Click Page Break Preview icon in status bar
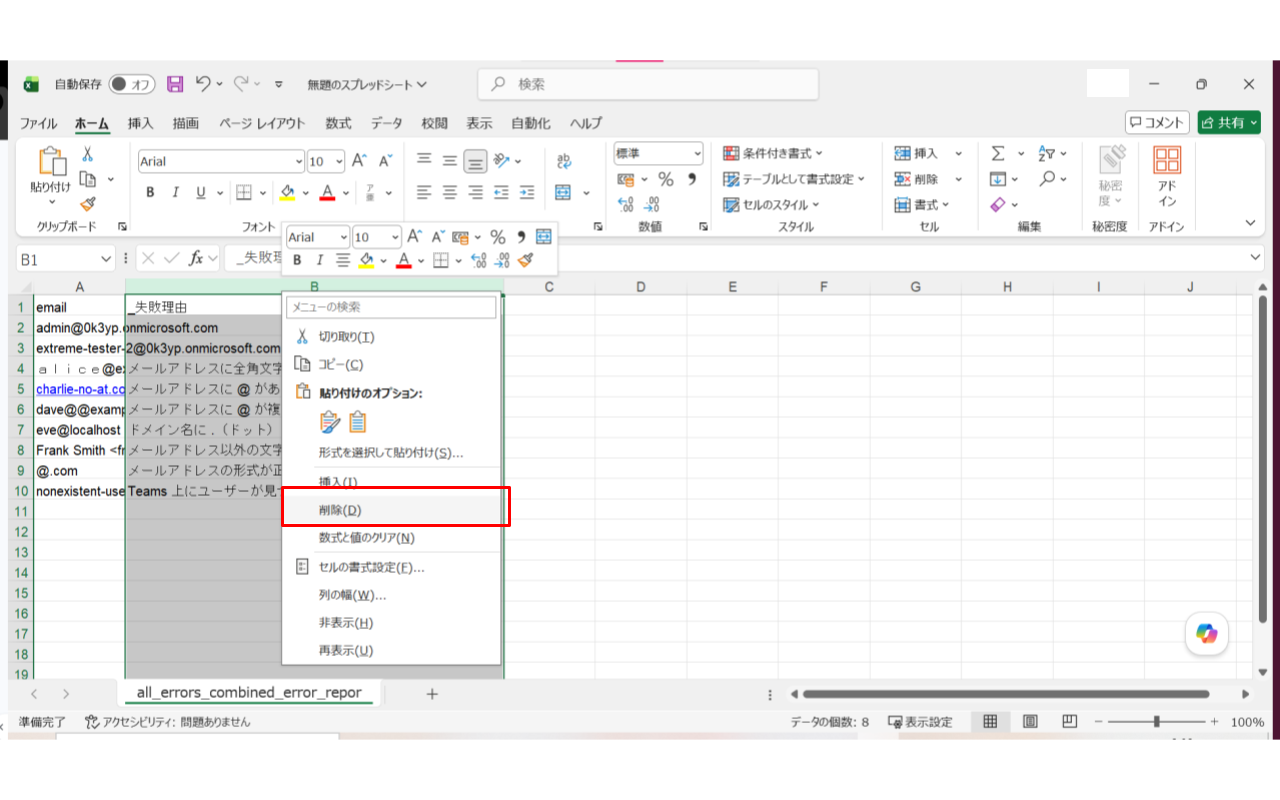Screen dimensions: 1280x800 (x=1069, y=722)
